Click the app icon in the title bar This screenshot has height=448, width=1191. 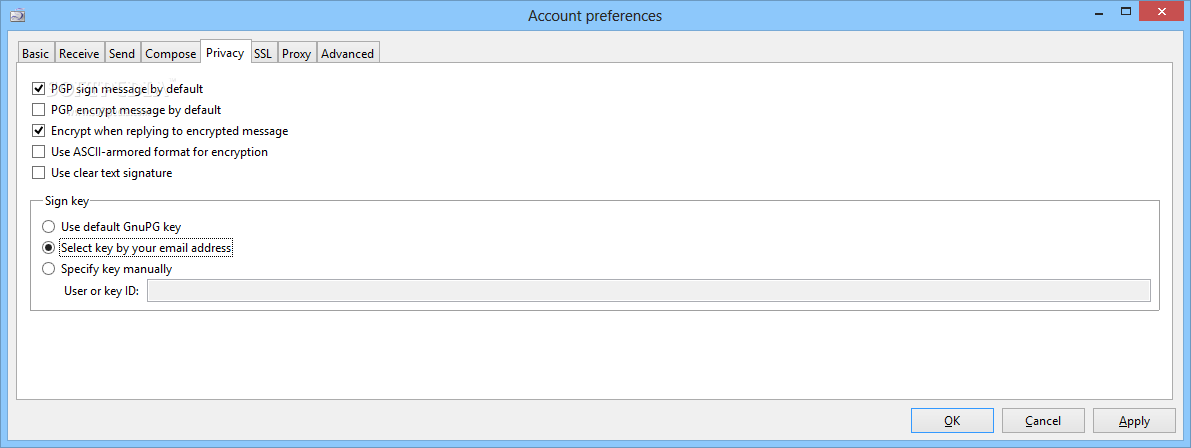pyautogui.click(x=17, y=15)
